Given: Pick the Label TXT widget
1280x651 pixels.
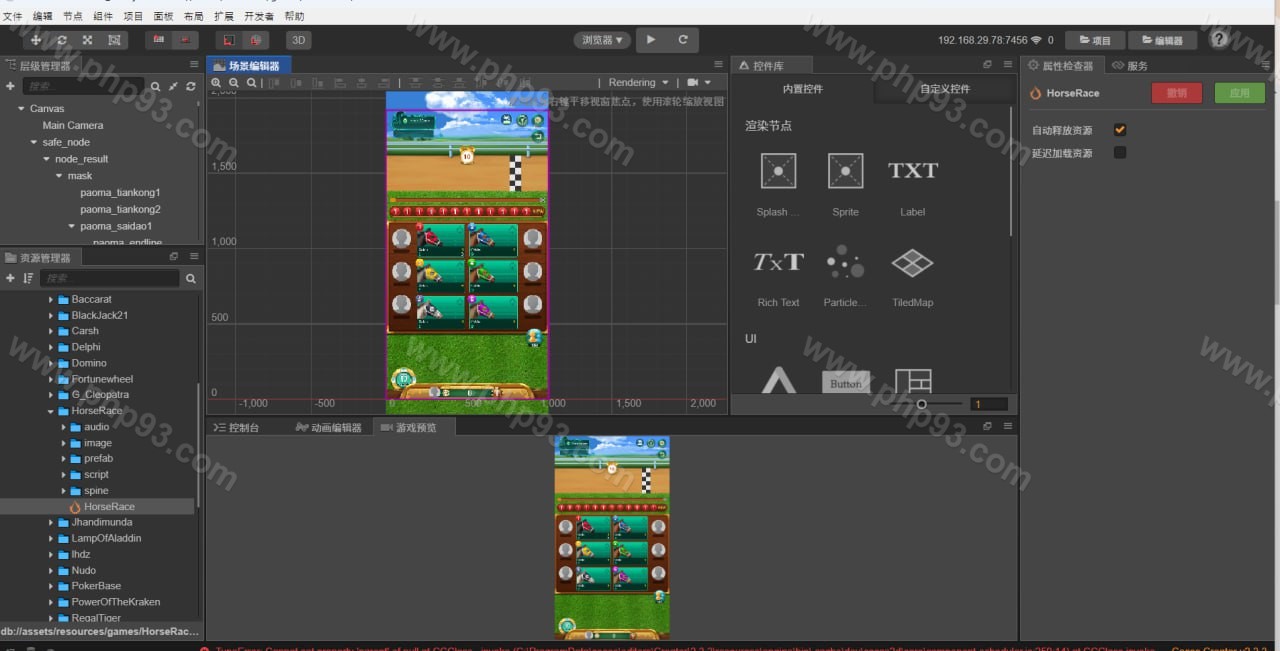Looking at the screenshot, I should point(912,171).
